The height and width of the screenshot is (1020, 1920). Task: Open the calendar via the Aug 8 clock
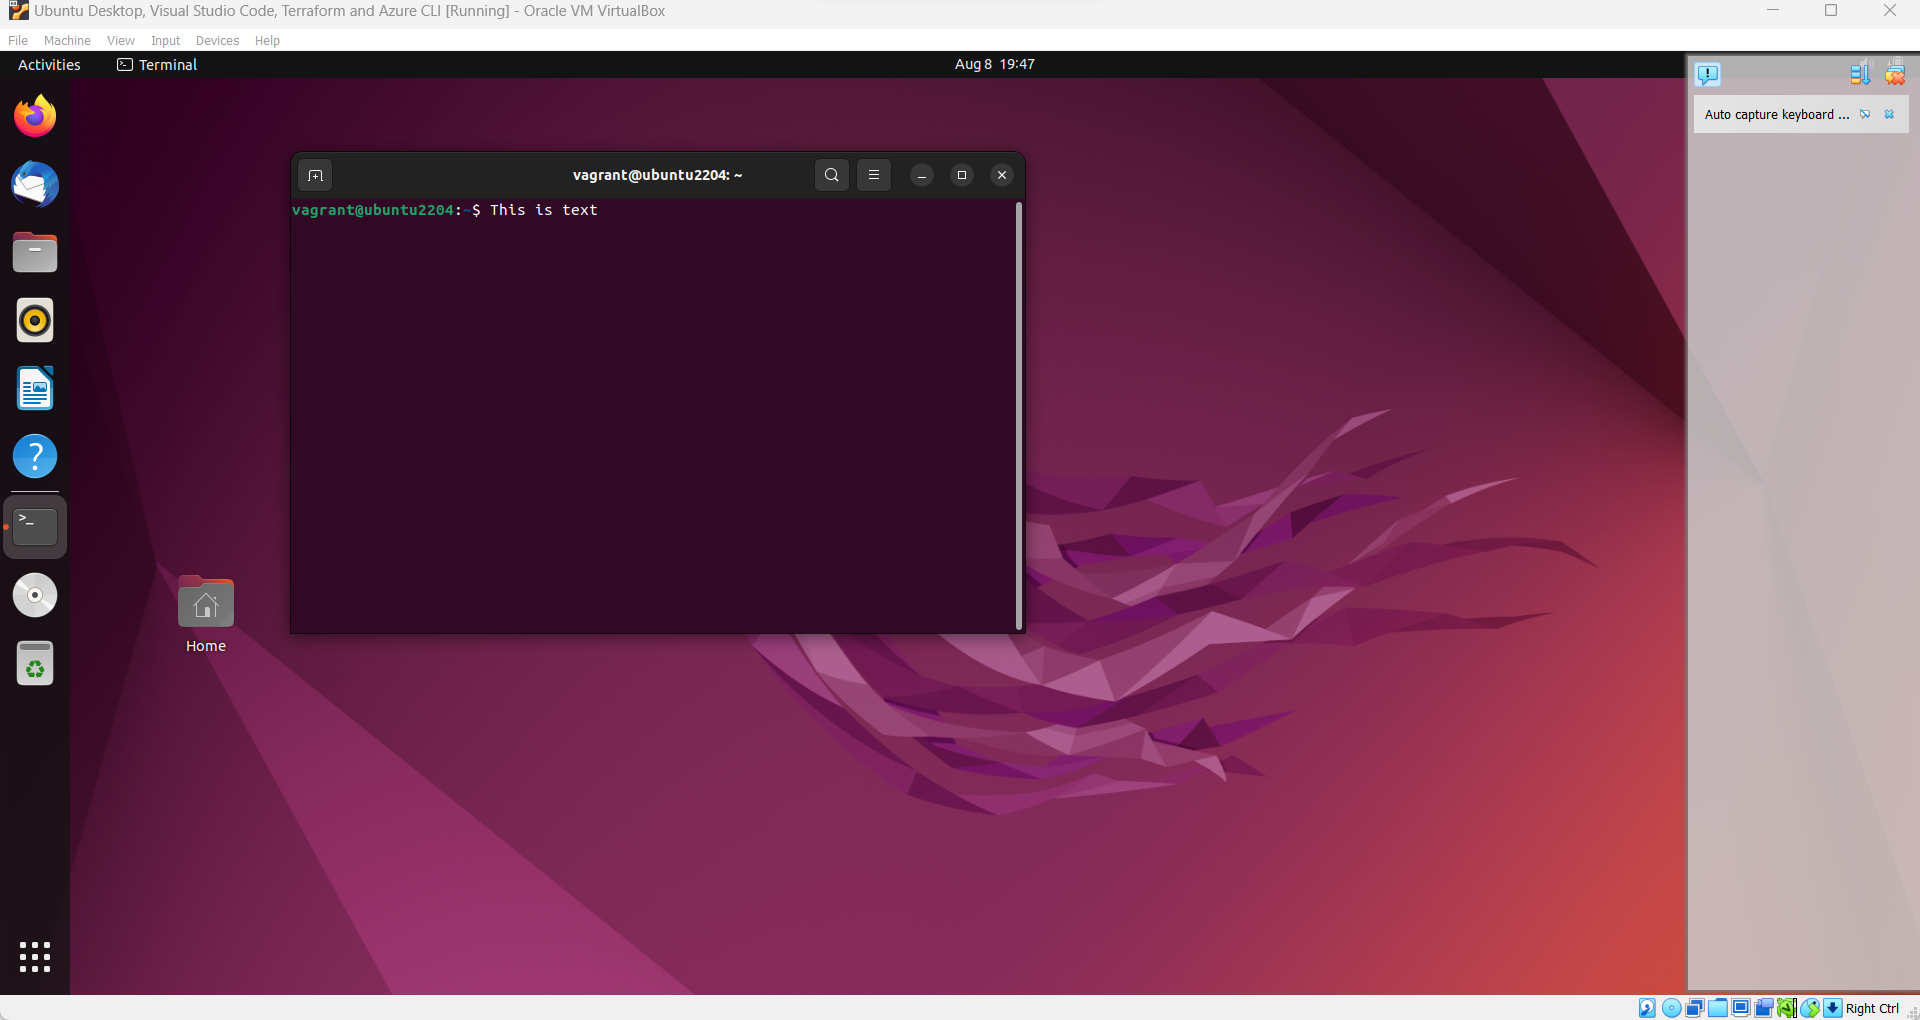coord(994,64)
